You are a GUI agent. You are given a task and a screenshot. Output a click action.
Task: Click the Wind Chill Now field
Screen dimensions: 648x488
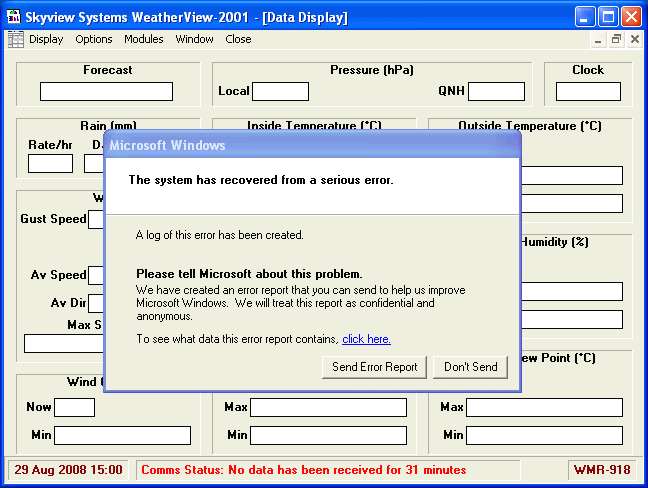tap(74, 407)
